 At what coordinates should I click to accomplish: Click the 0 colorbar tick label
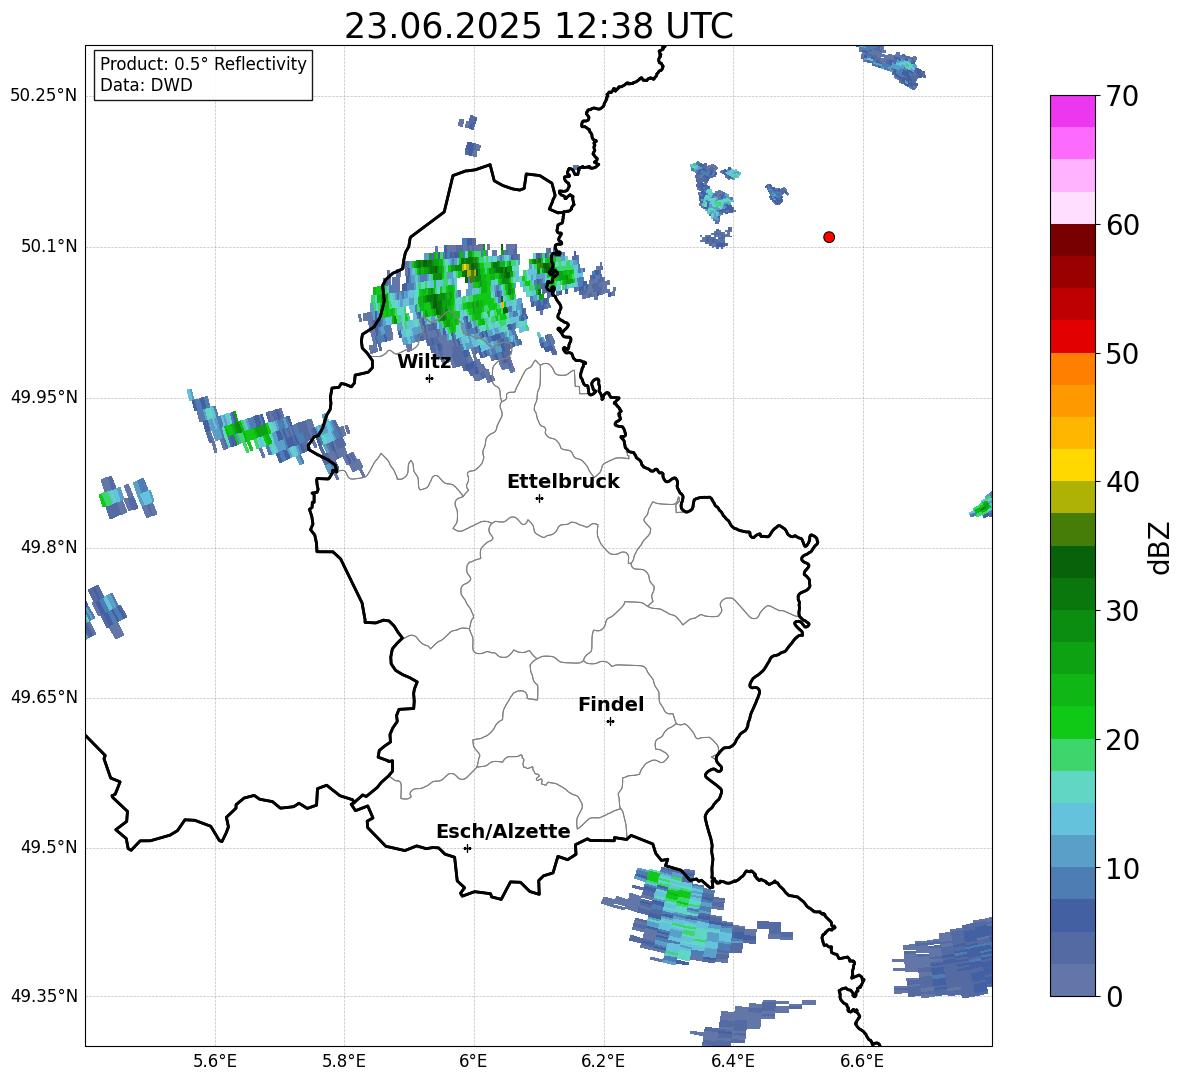pyautogui.click(x=1114, y=997)
